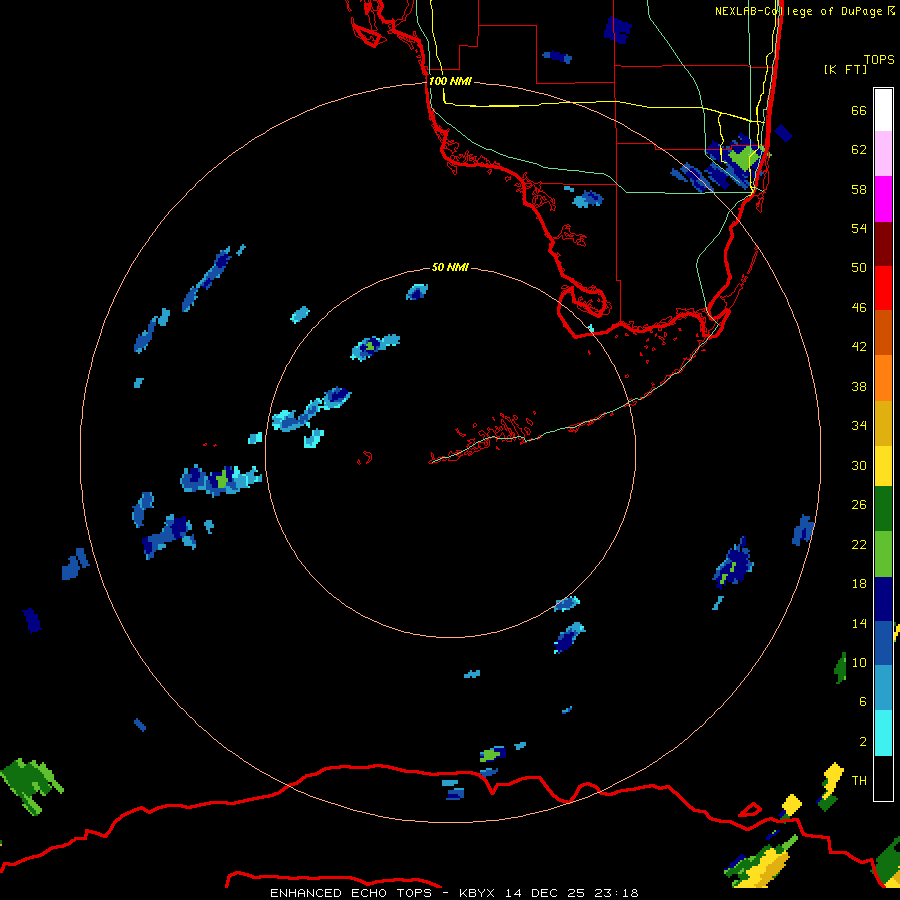The height and width of the screenshot is (900, 900).
Task: Pick the navy blue legend swatch
Action: pyautogui.click(x=883, y=599)
